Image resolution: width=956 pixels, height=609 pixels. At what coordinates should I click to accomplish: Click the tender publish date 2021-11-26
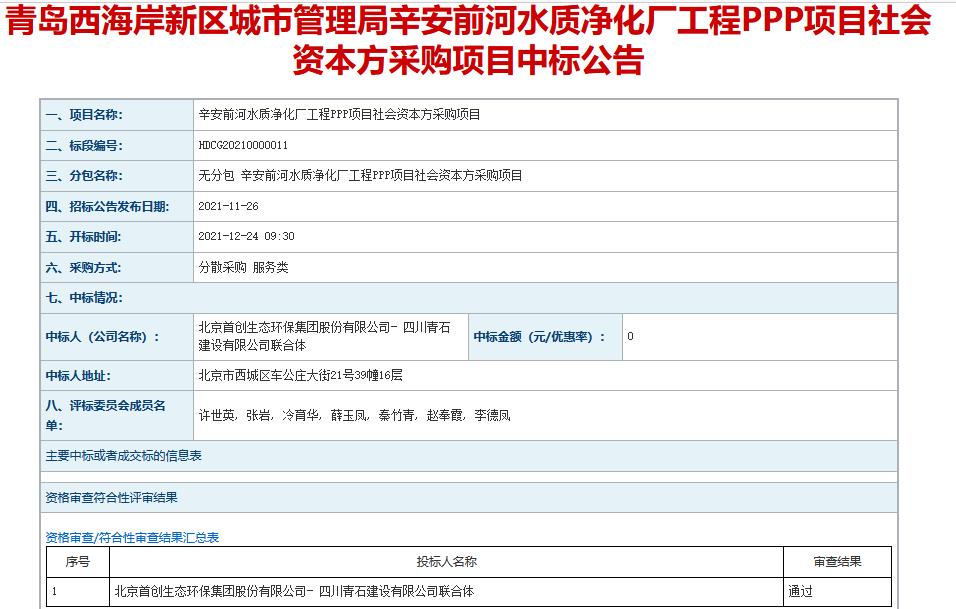tap(229, 207)
